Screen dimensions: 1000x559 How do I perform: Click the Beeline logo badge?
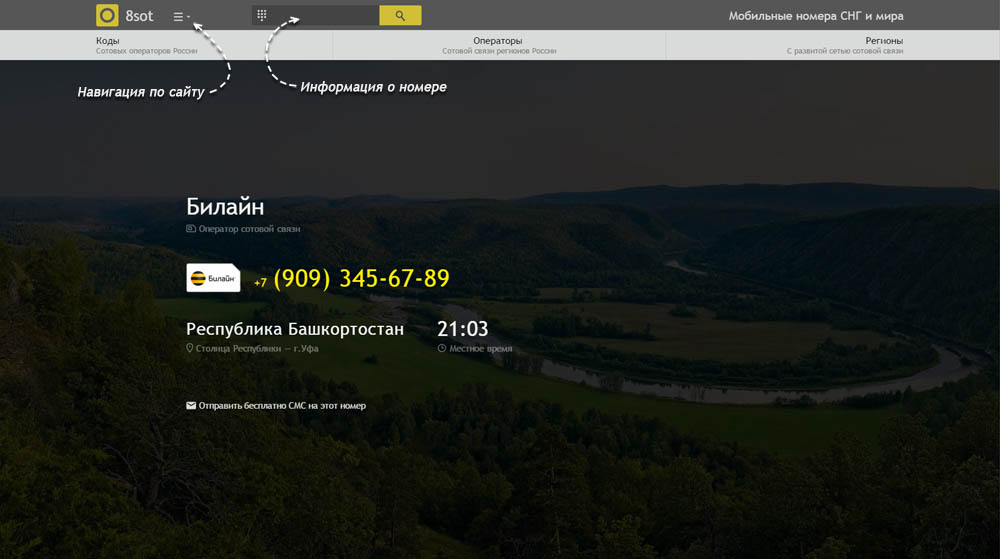tap(213, 278)
